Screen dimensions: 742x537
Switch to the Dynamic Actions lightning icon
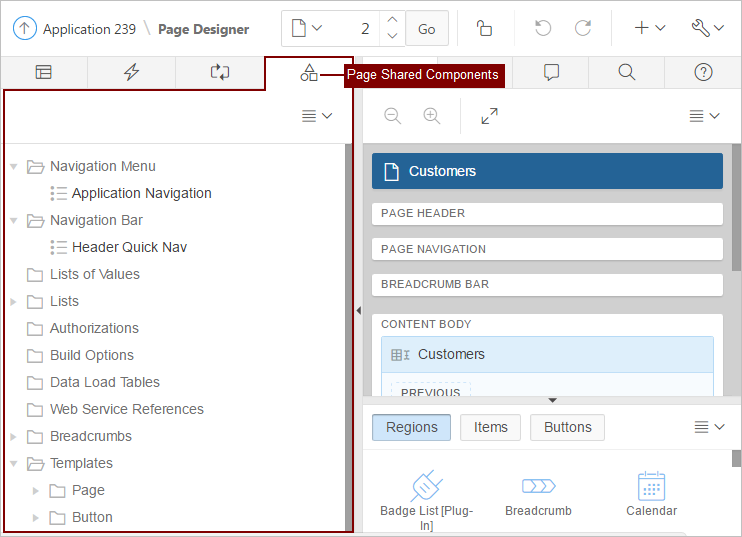[x=131, y=72]
